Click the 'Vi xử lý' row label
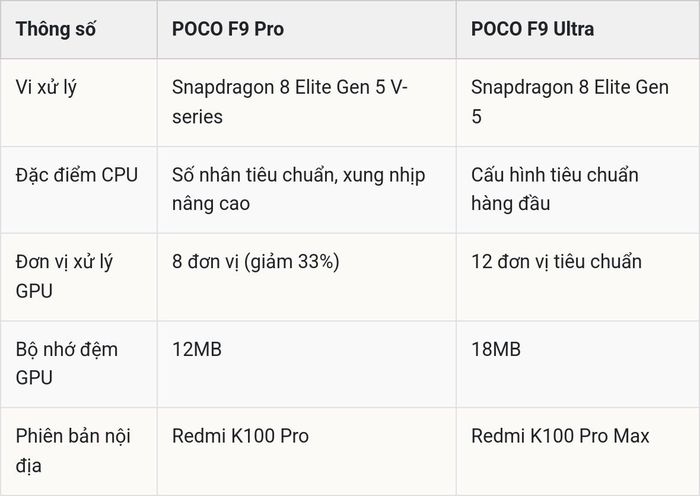This screenshot has height=496, width=700. (46, 88)
